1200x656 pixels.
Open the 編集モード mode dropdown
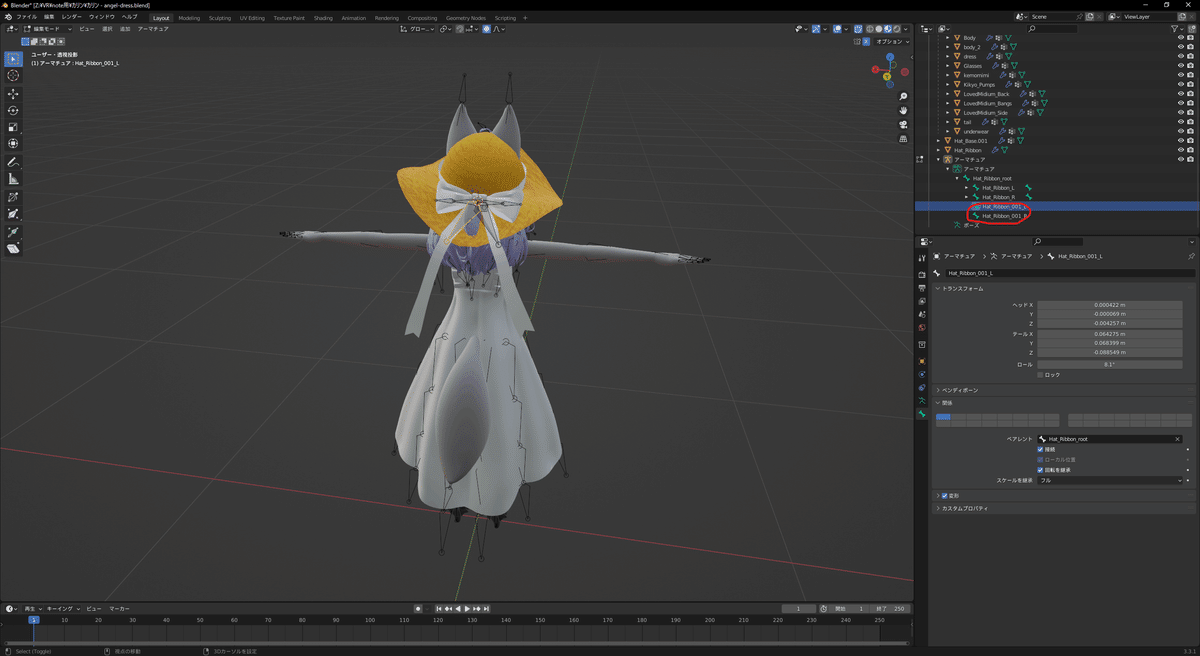(x=46, y=29)
